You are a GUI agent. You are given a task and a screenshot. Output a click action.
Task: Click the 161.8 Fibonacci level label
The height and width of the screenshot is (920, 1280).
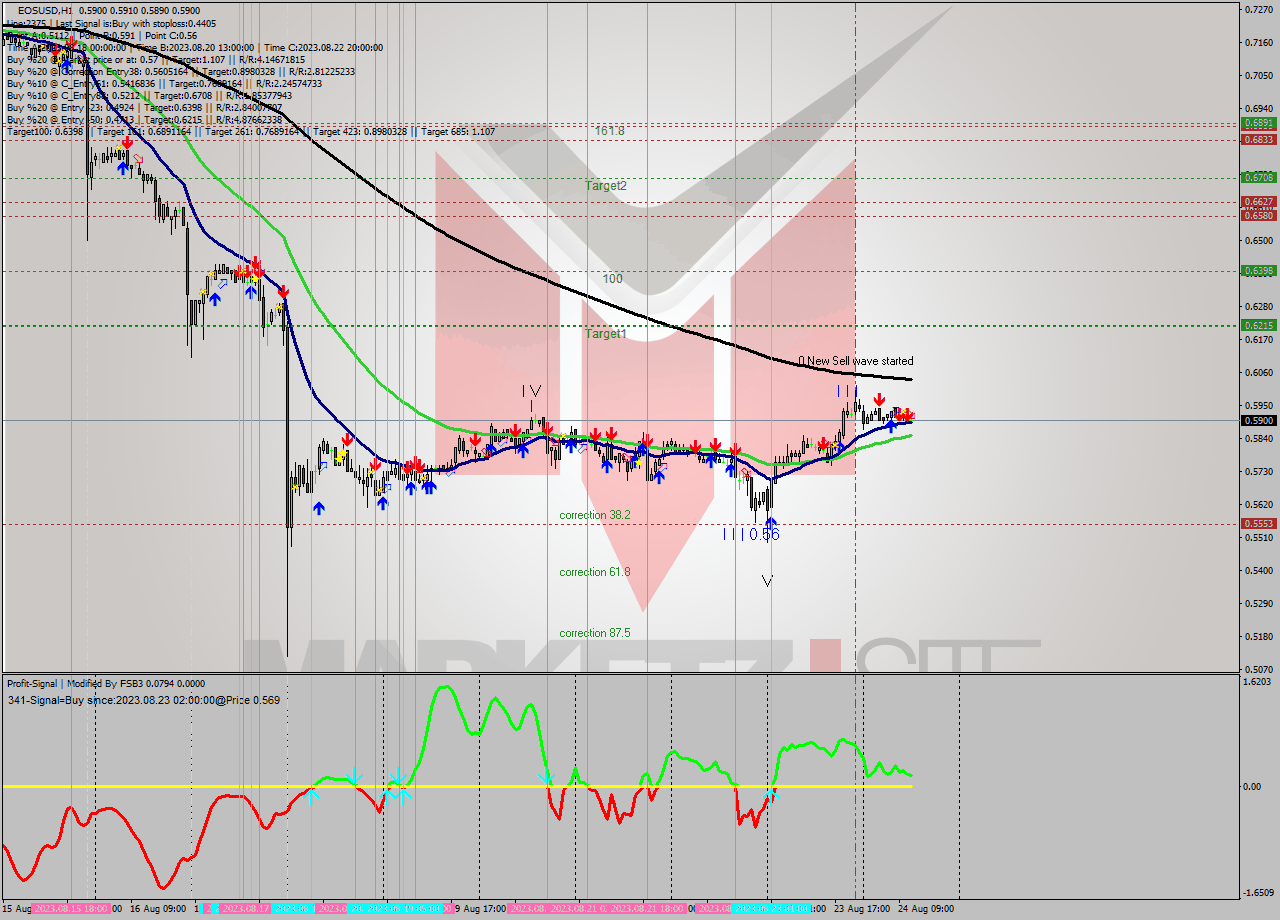(x=609, y=131)
